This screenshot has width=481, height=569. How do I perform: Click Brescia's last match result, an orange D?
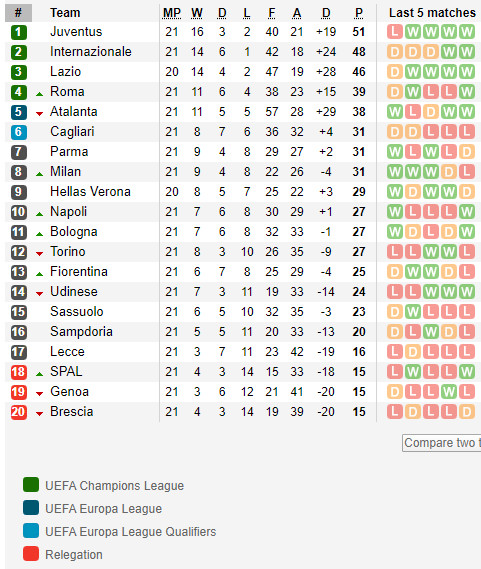pos(467,412)
